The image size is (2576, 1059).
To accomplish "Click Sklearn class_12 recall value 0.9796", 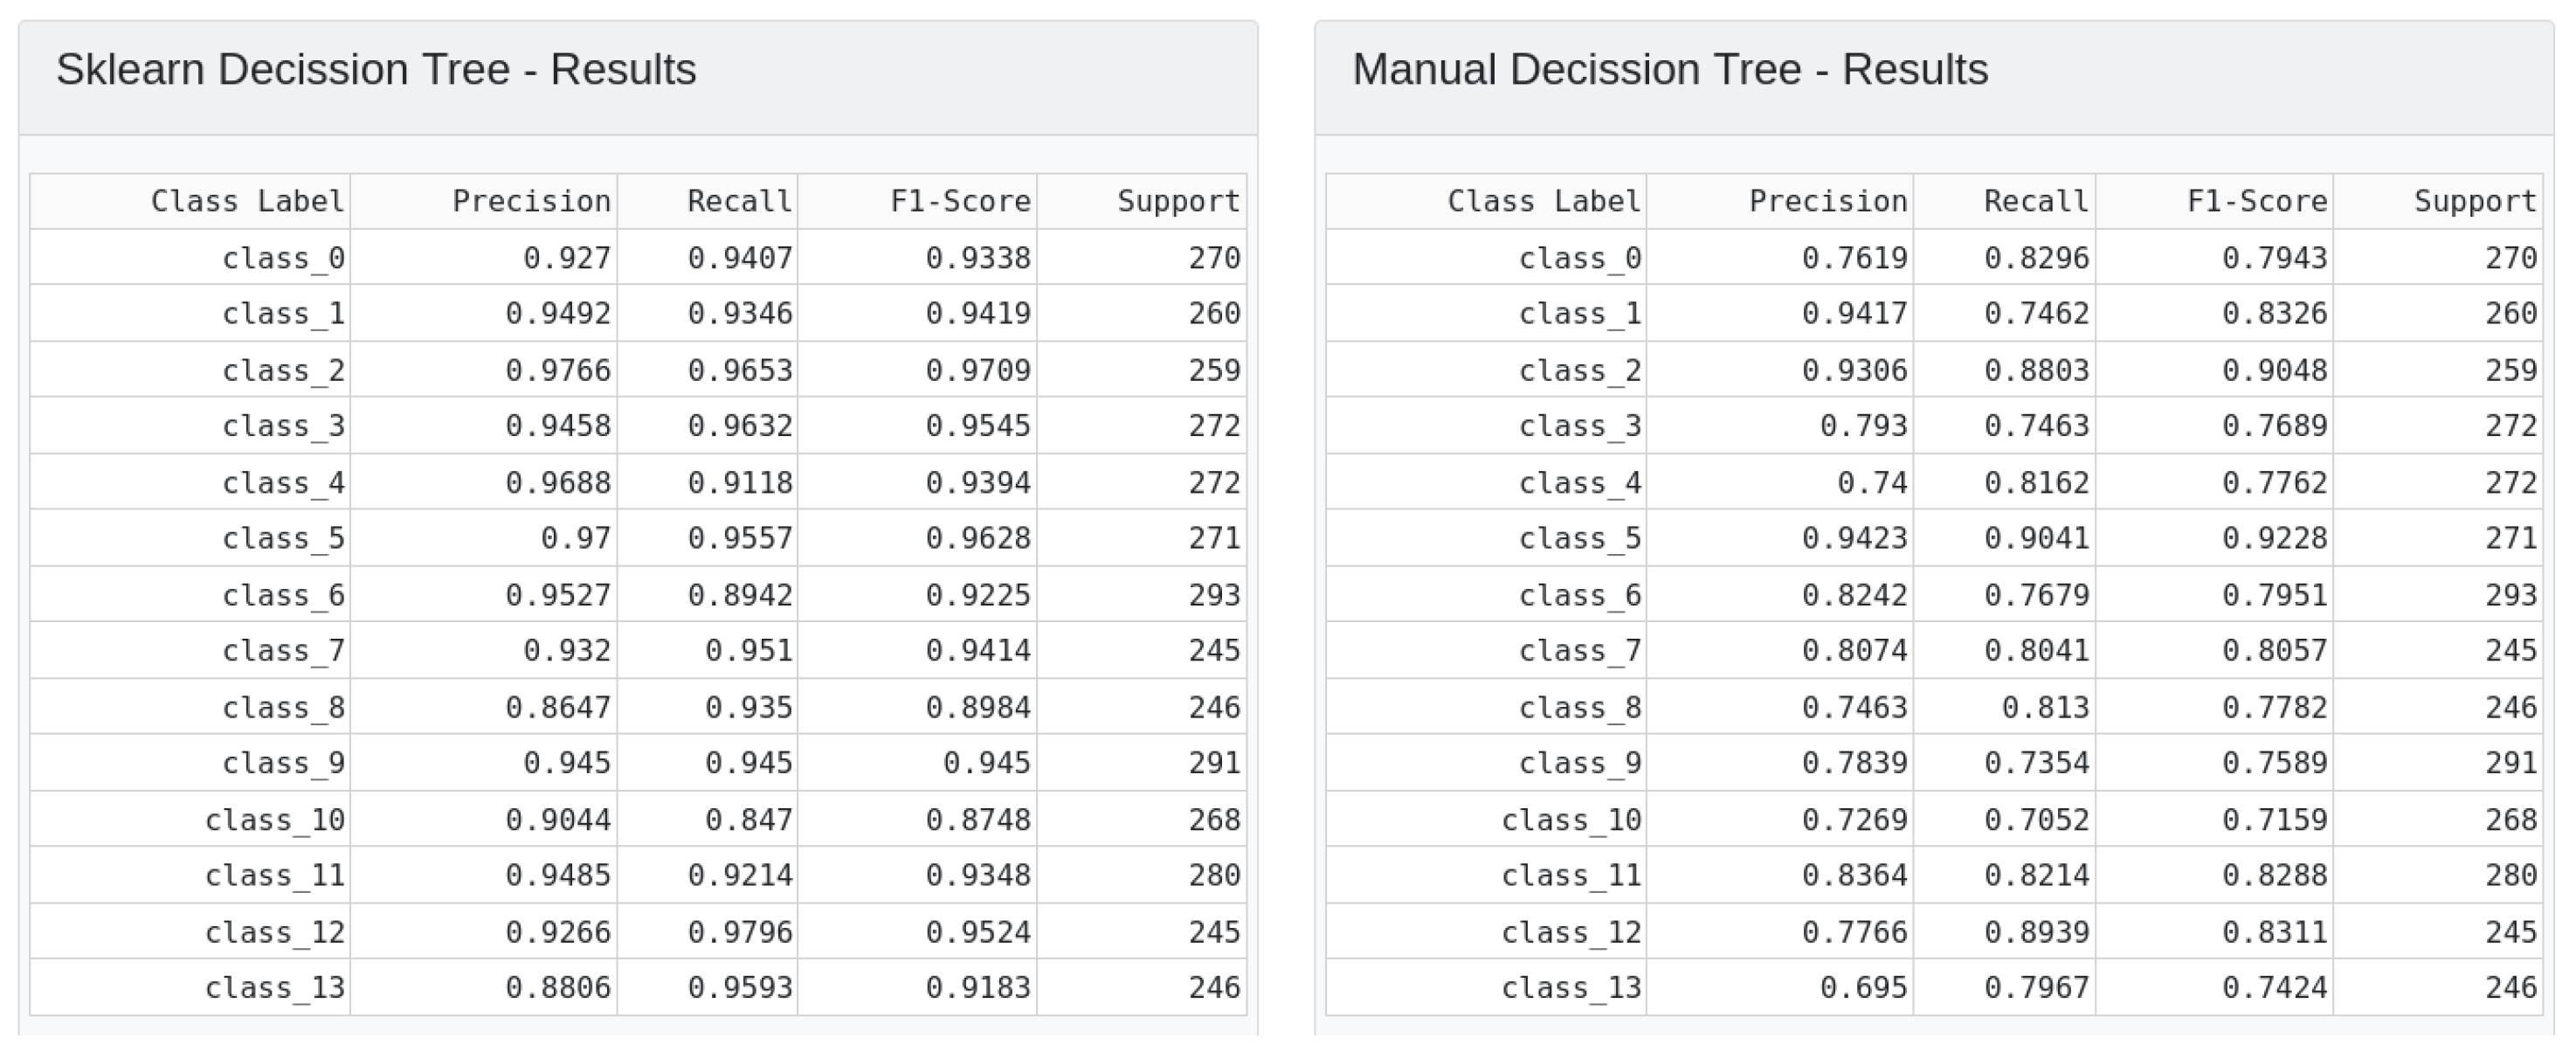I will 739,932.
